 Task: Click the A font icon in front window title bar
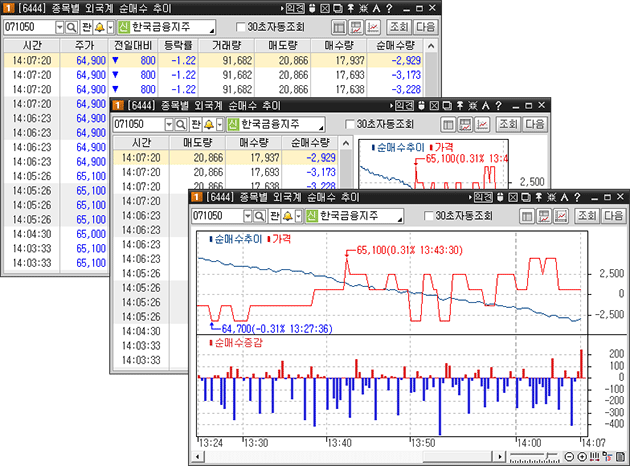[565, 197]
